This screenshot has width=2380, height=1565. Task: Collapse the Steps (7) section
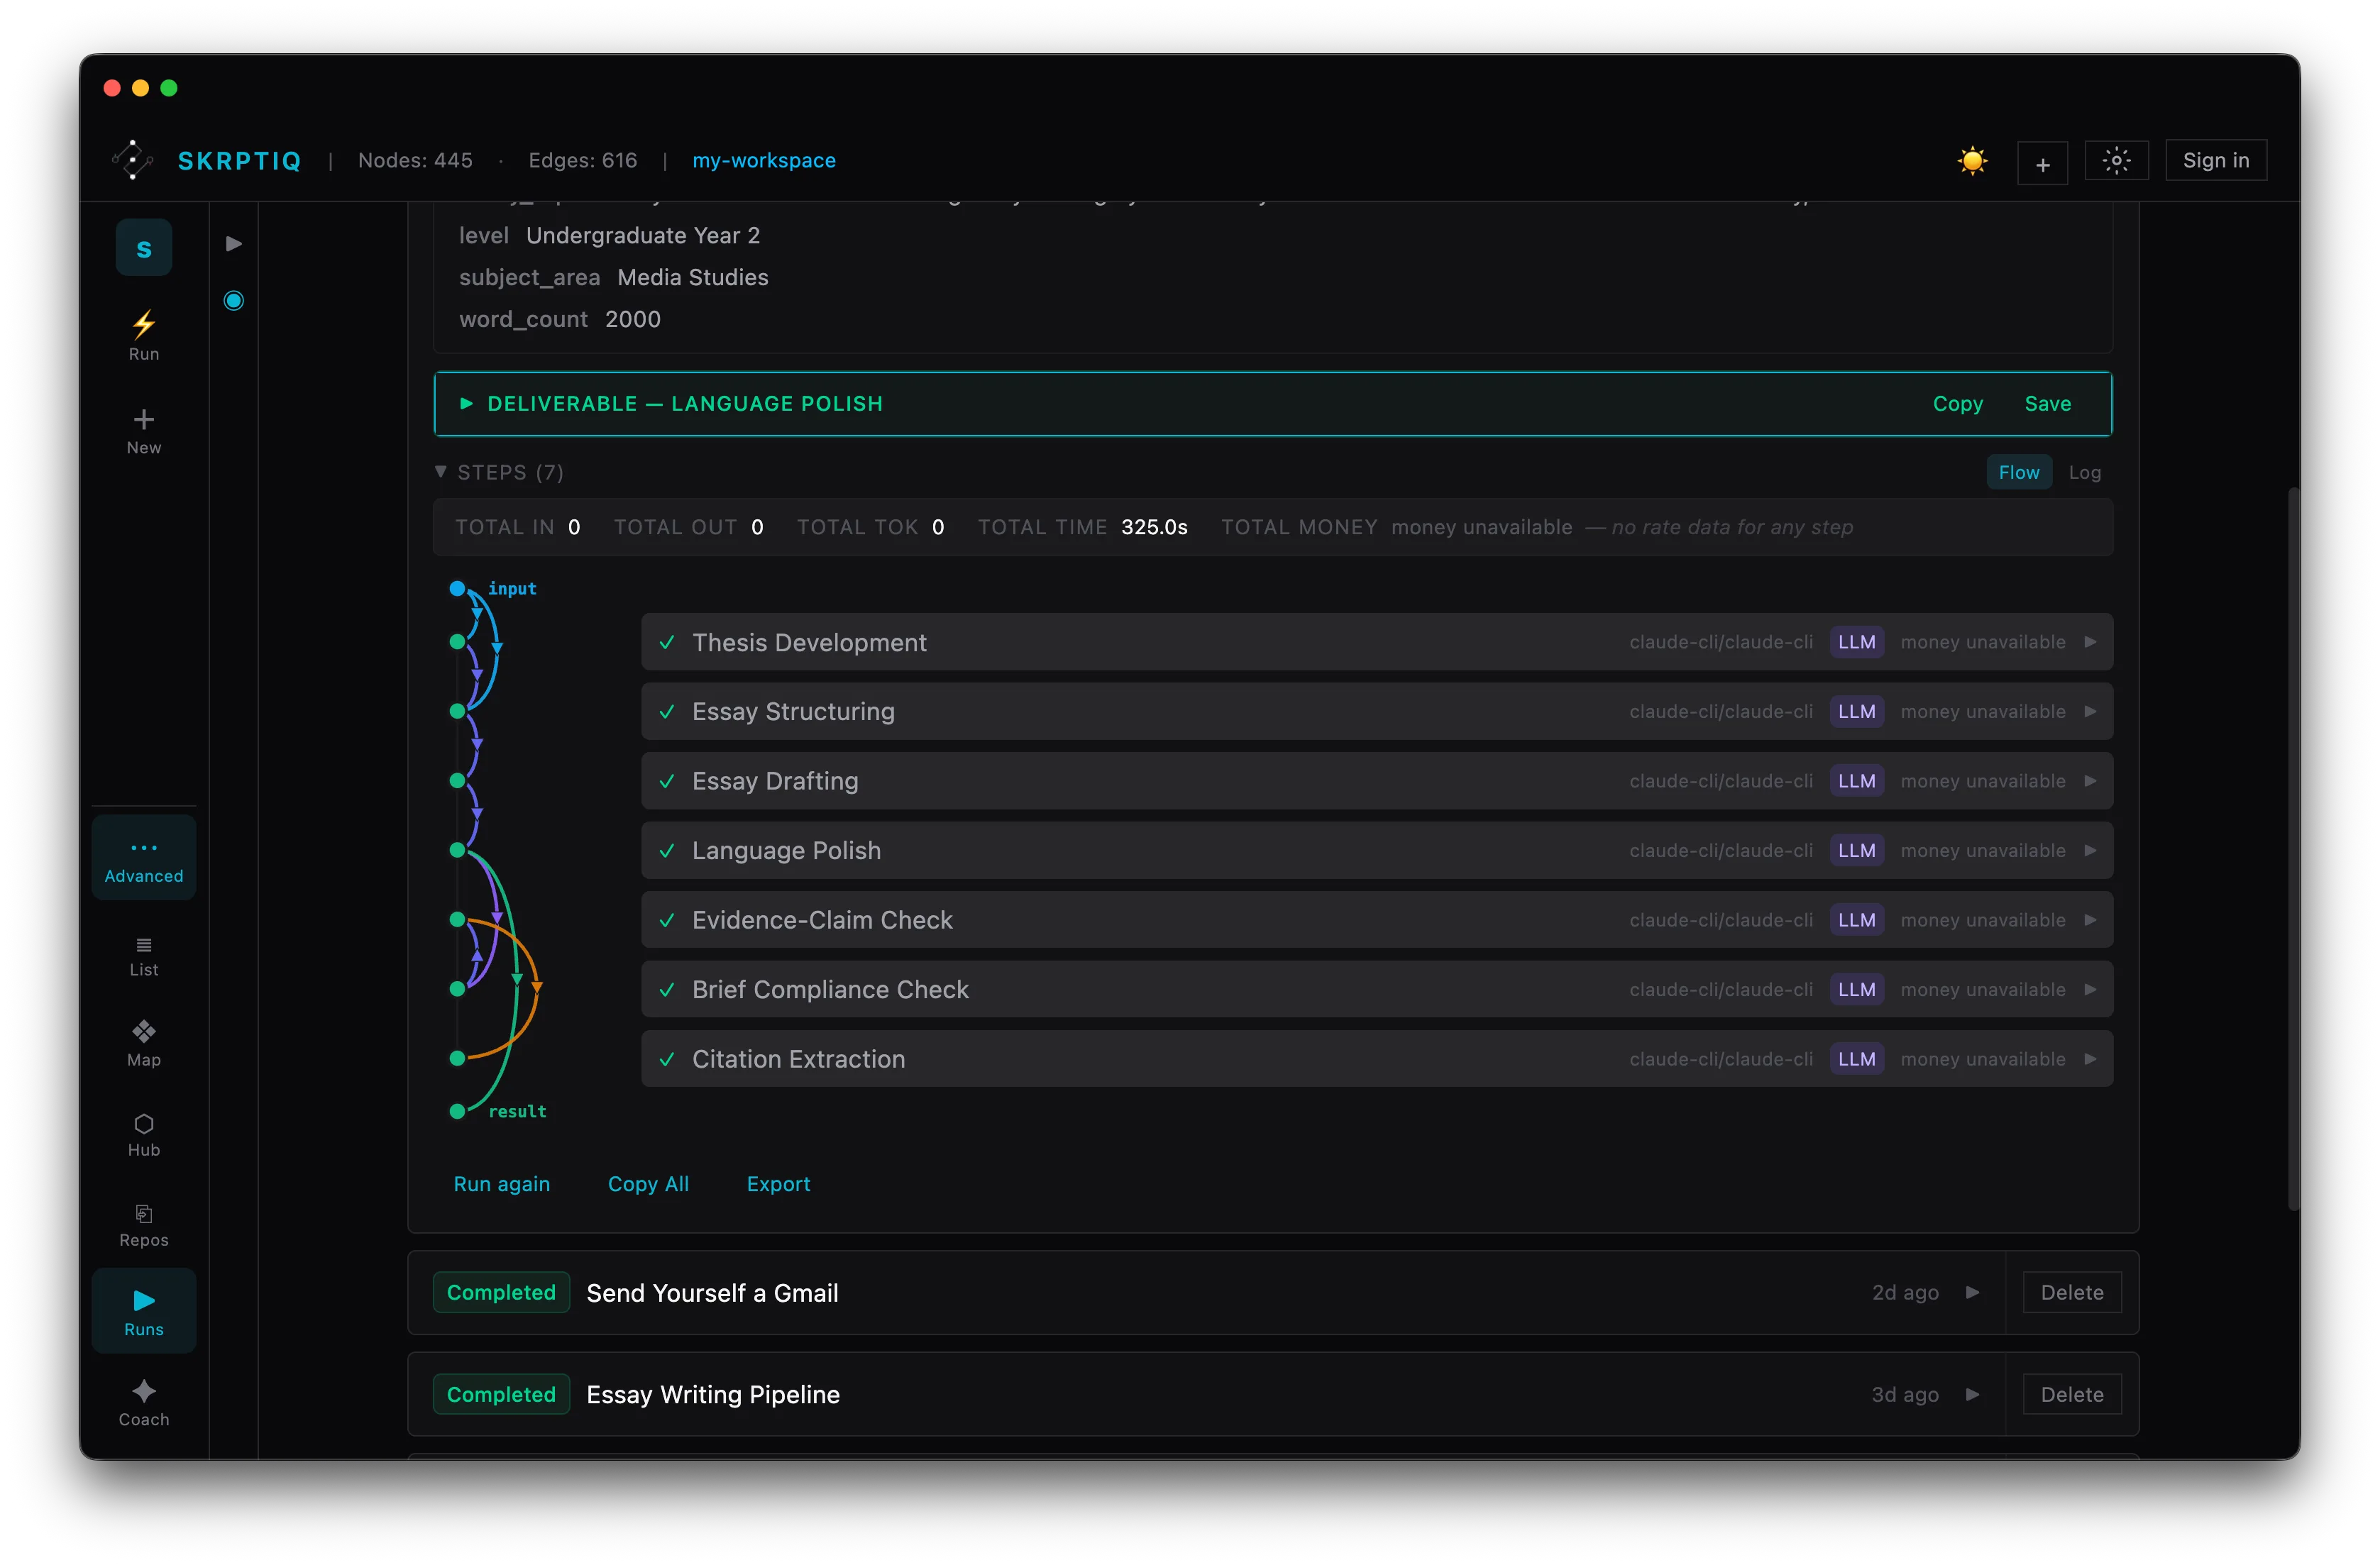[500, 472]
